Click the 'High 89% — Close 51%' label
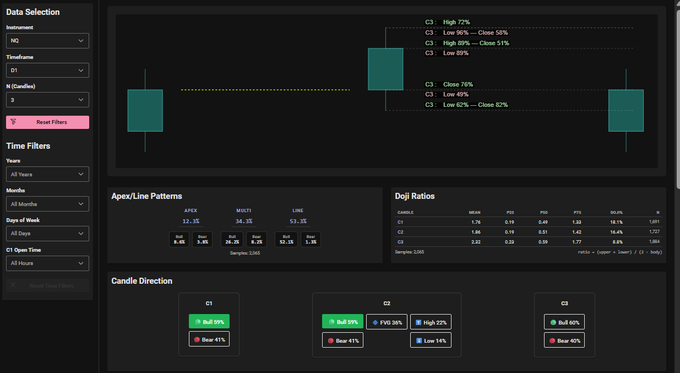This screenshot has height=373, width=680. click(x=476, y=43)
